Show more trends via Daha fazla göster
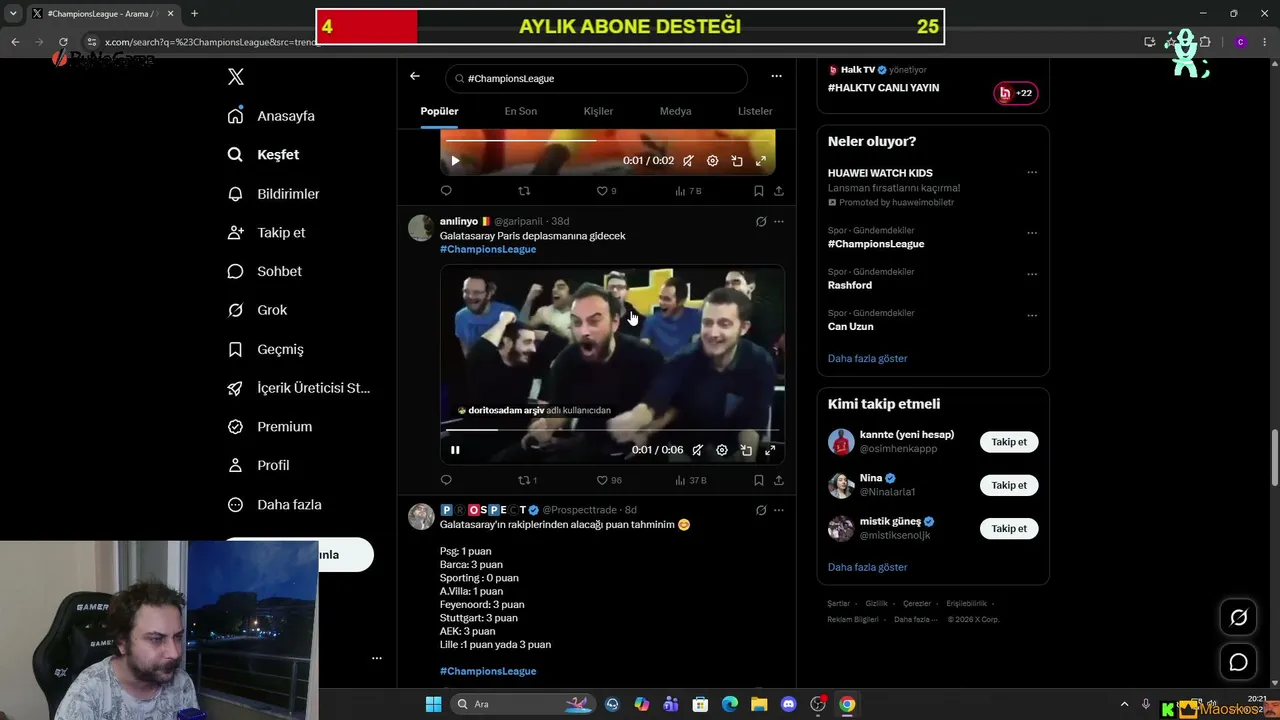This screenshot has width=1280, height=720. pos(867,358)
